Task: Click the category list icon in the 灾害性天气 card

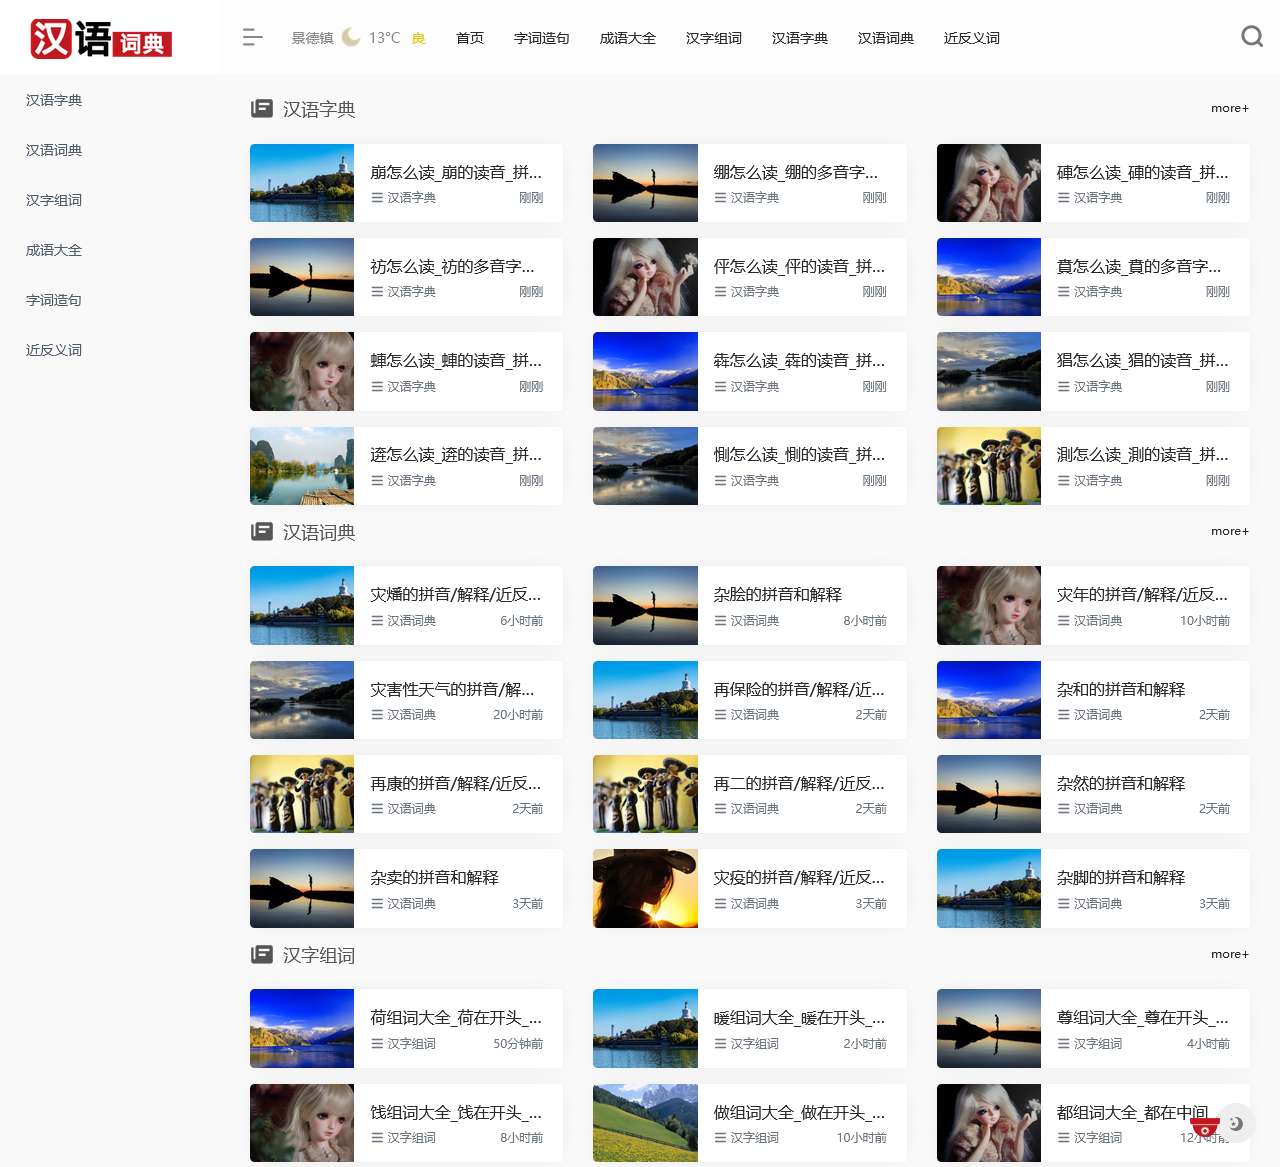Action: 377,715
